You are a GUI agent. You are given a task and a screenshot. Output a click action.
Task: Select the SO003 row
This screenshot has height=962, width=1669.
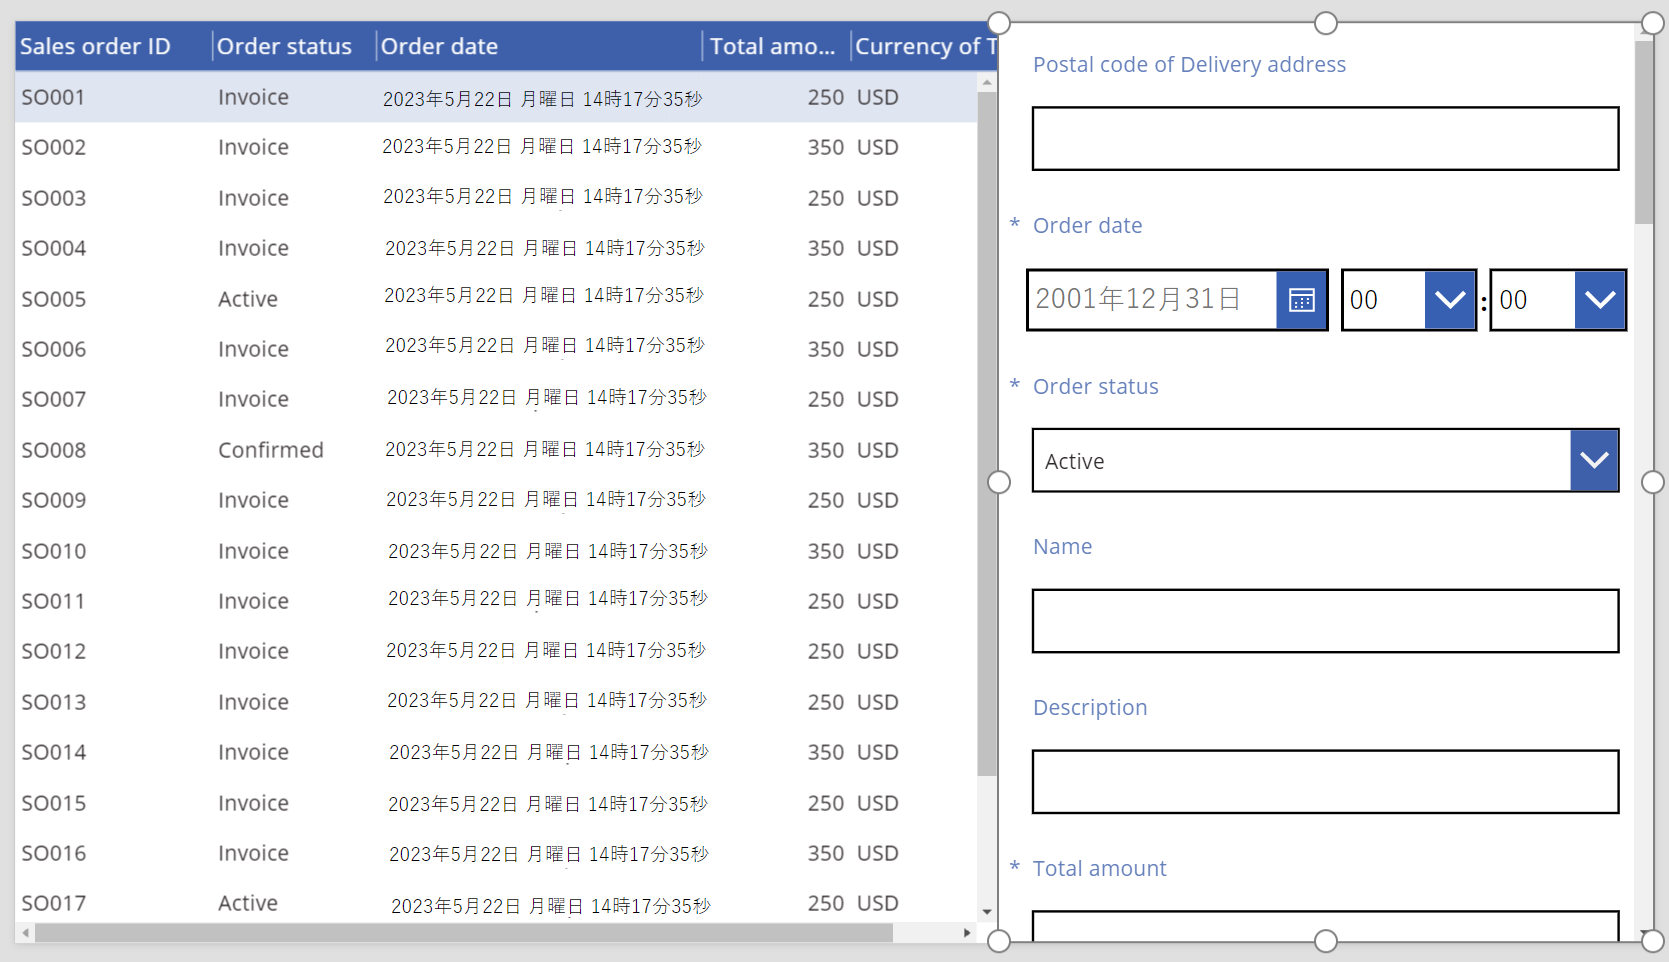click(496, 198)
